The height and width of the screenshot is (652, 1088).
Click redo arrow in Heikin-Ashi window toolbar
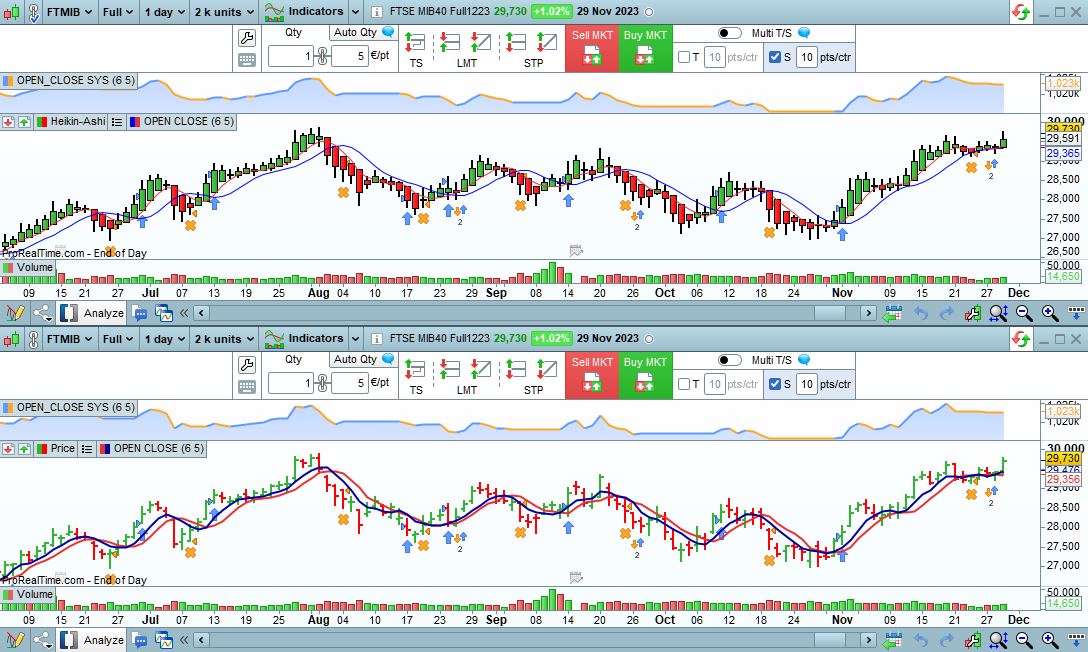(946, 314)
